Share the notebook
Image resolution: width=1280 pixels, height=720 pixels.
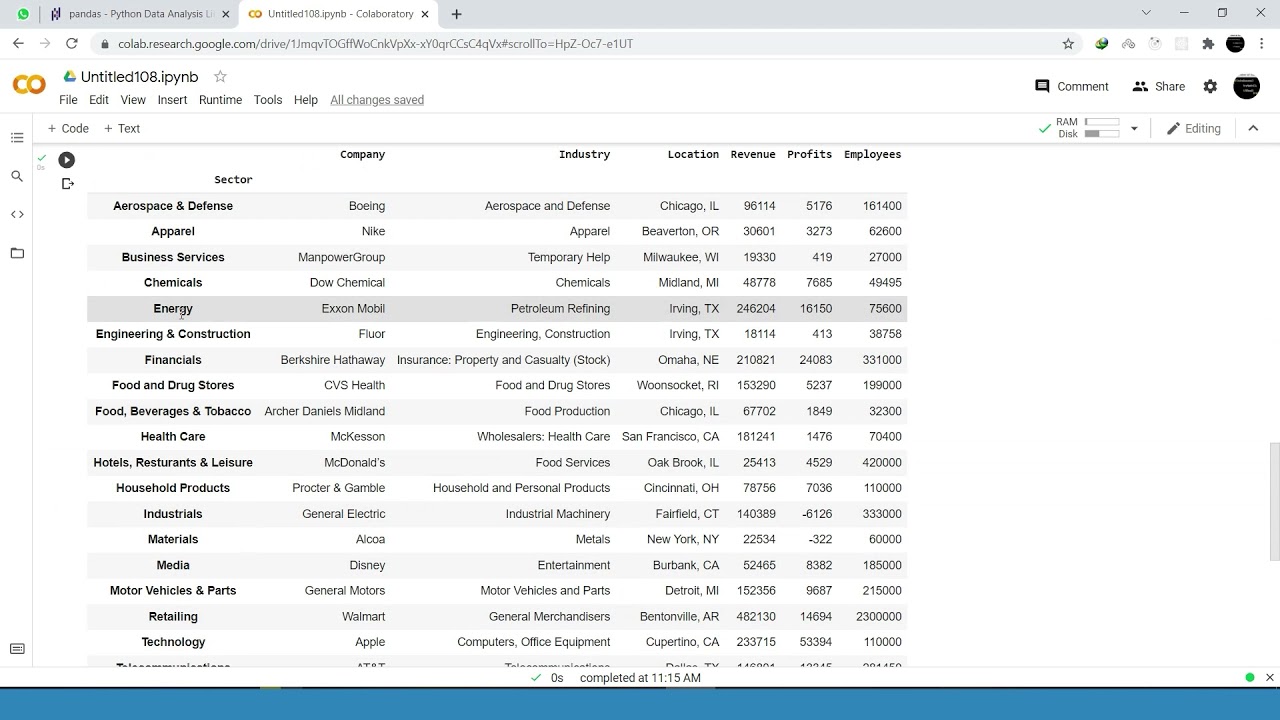click(x=1158, y=87)
